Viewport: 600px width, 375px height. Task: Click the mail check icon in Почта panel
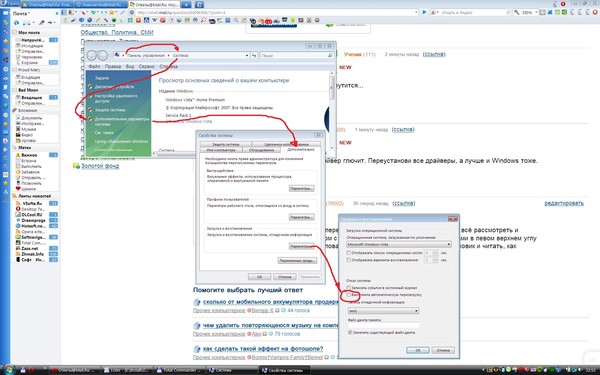click(x=16, y=23)
